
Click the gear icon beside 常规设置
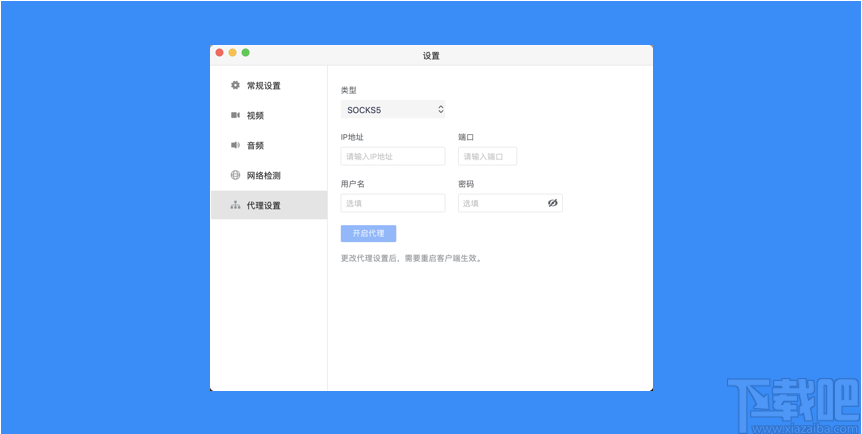click(x=235, y=85)
